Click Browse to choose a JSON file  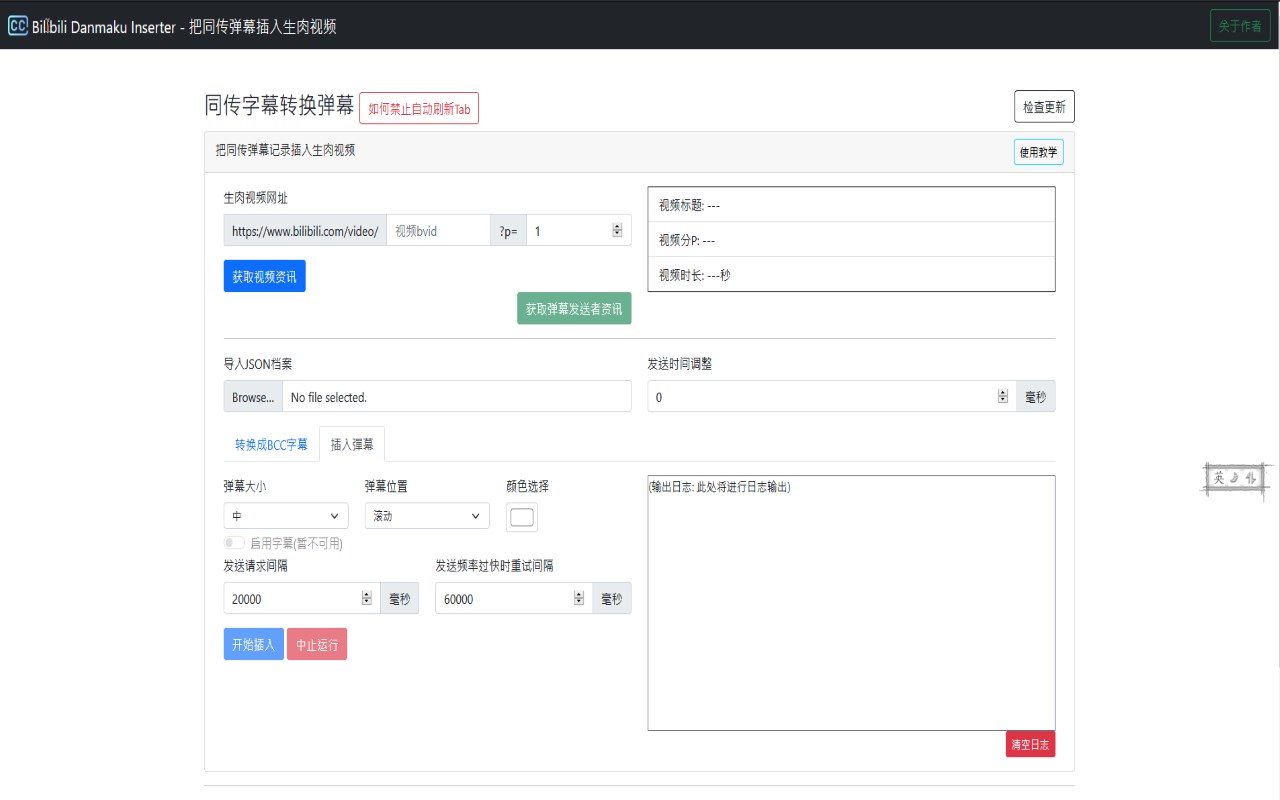[252, 396]
